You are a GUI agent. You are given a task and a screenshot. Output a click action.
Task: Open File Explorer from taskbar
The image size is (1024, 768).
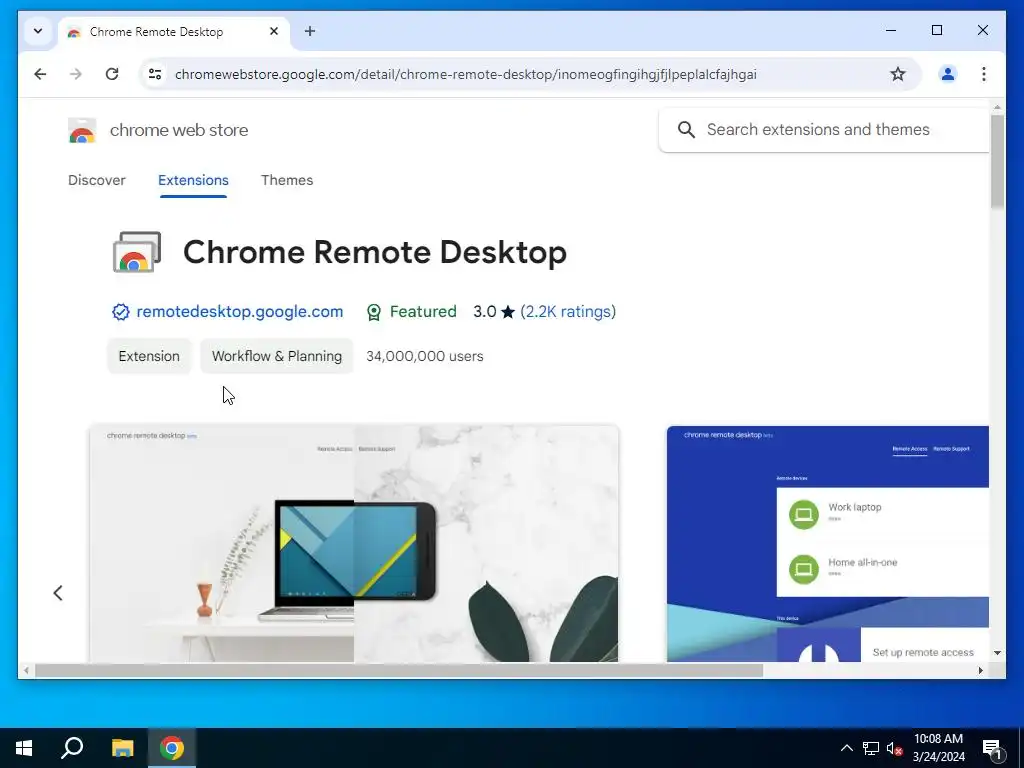[122, 748]
